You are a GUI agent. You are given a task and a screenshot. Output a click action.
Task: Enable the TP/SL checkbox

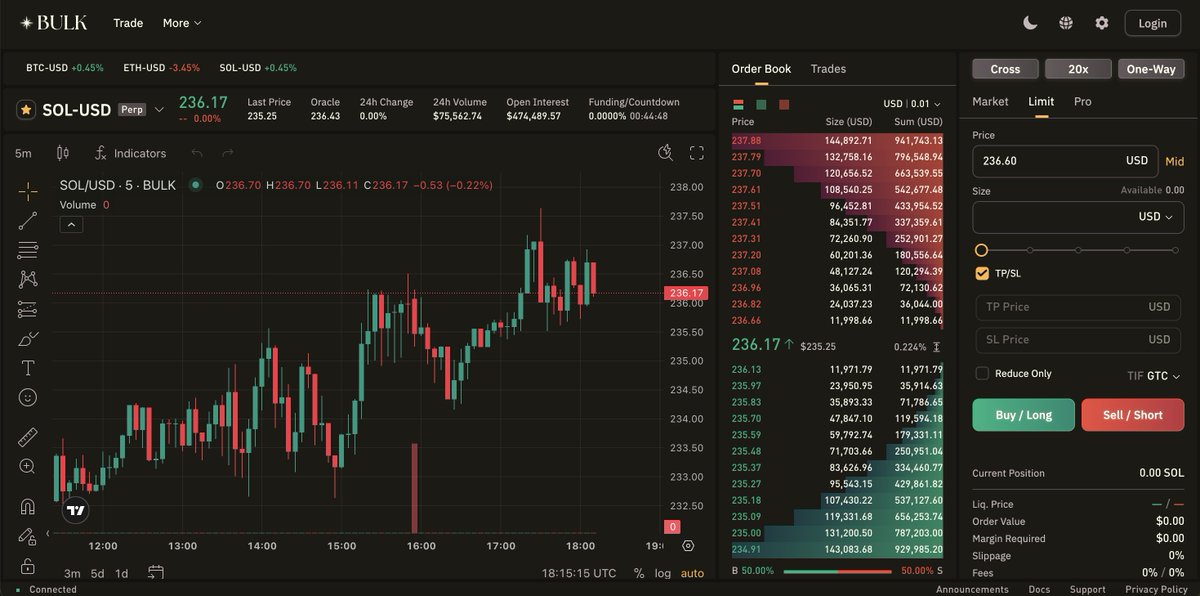tap(982, 272)
